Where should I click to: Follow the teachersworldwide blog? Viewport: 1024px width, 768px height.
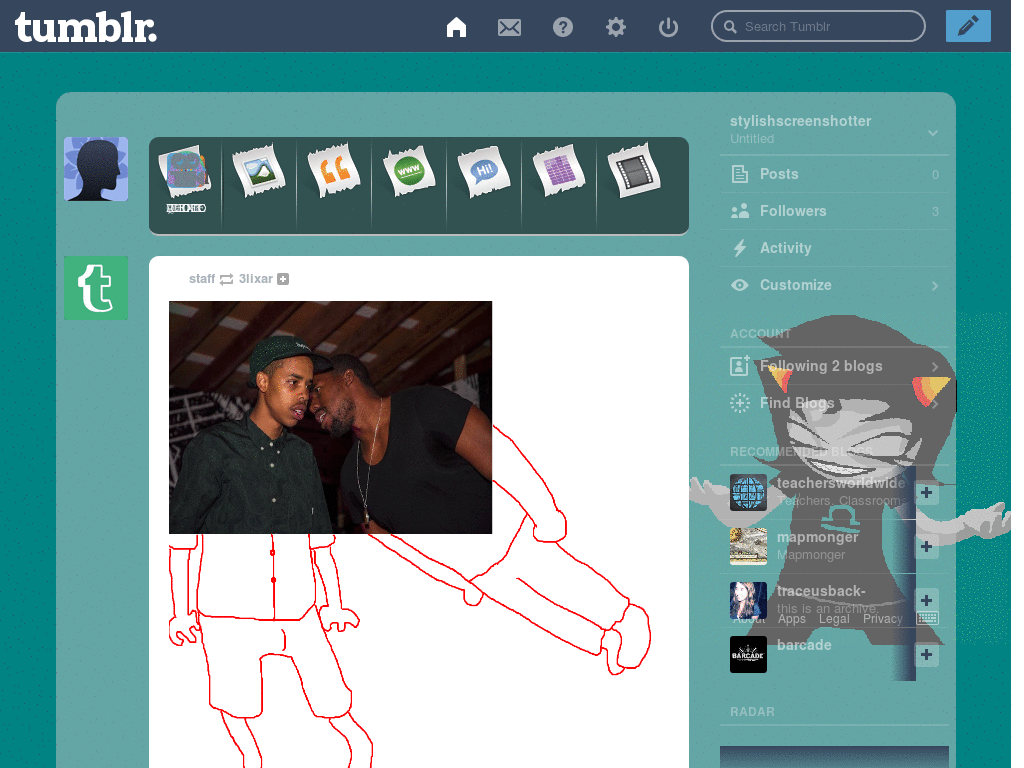926,493
